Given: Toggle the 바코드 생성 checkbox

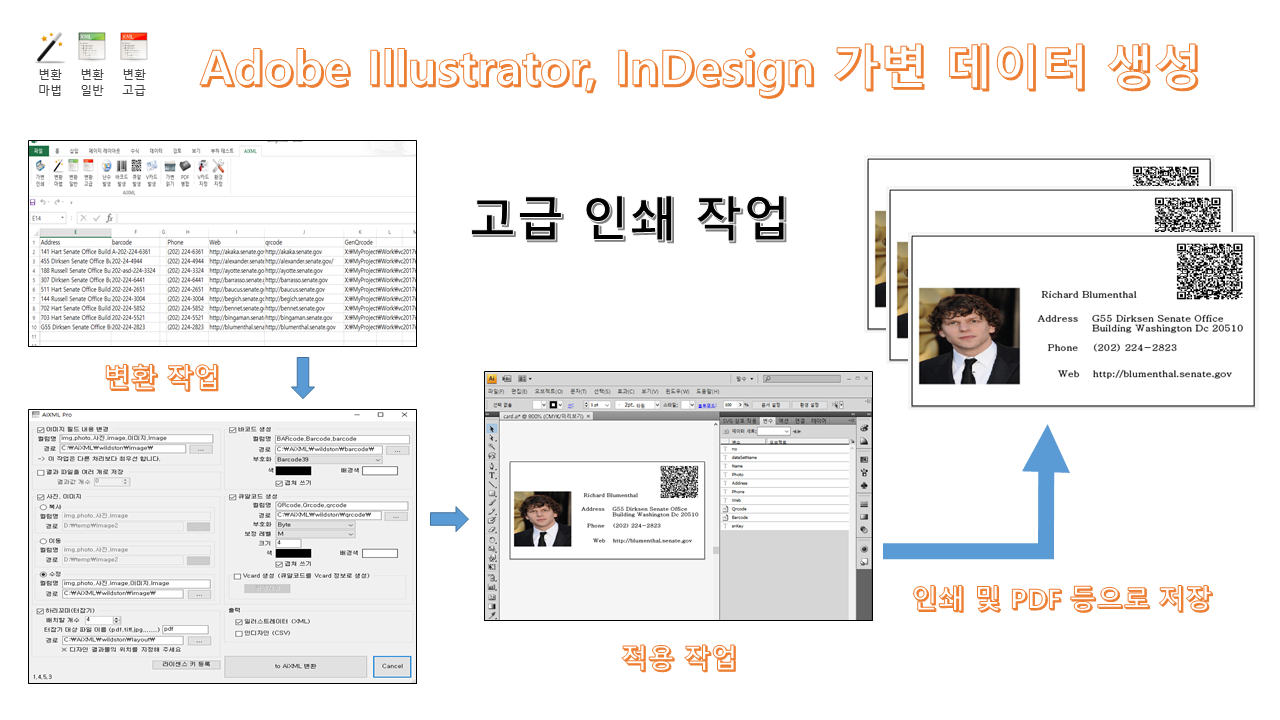Looking at the screenshot, I should [x=234, y=429].
